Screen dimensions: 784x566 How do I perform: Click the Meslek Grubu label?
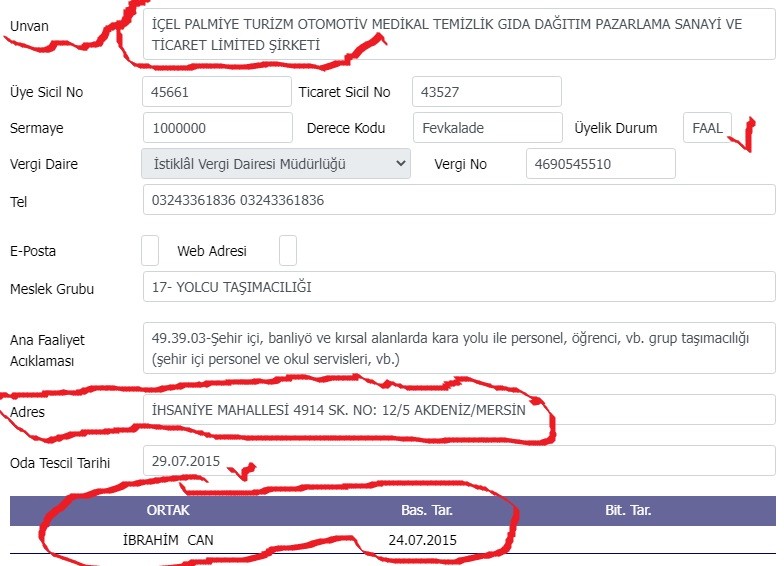[52, 289]
